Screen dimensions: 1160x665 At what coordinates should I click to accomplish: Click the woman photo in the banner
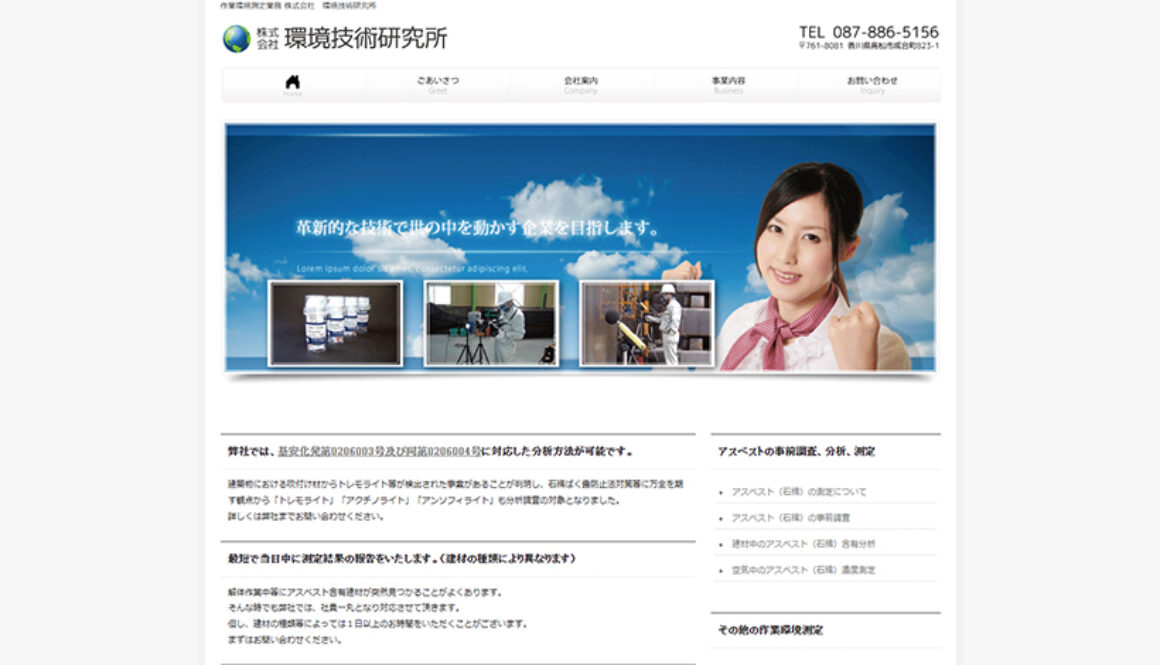coord(817,266)
